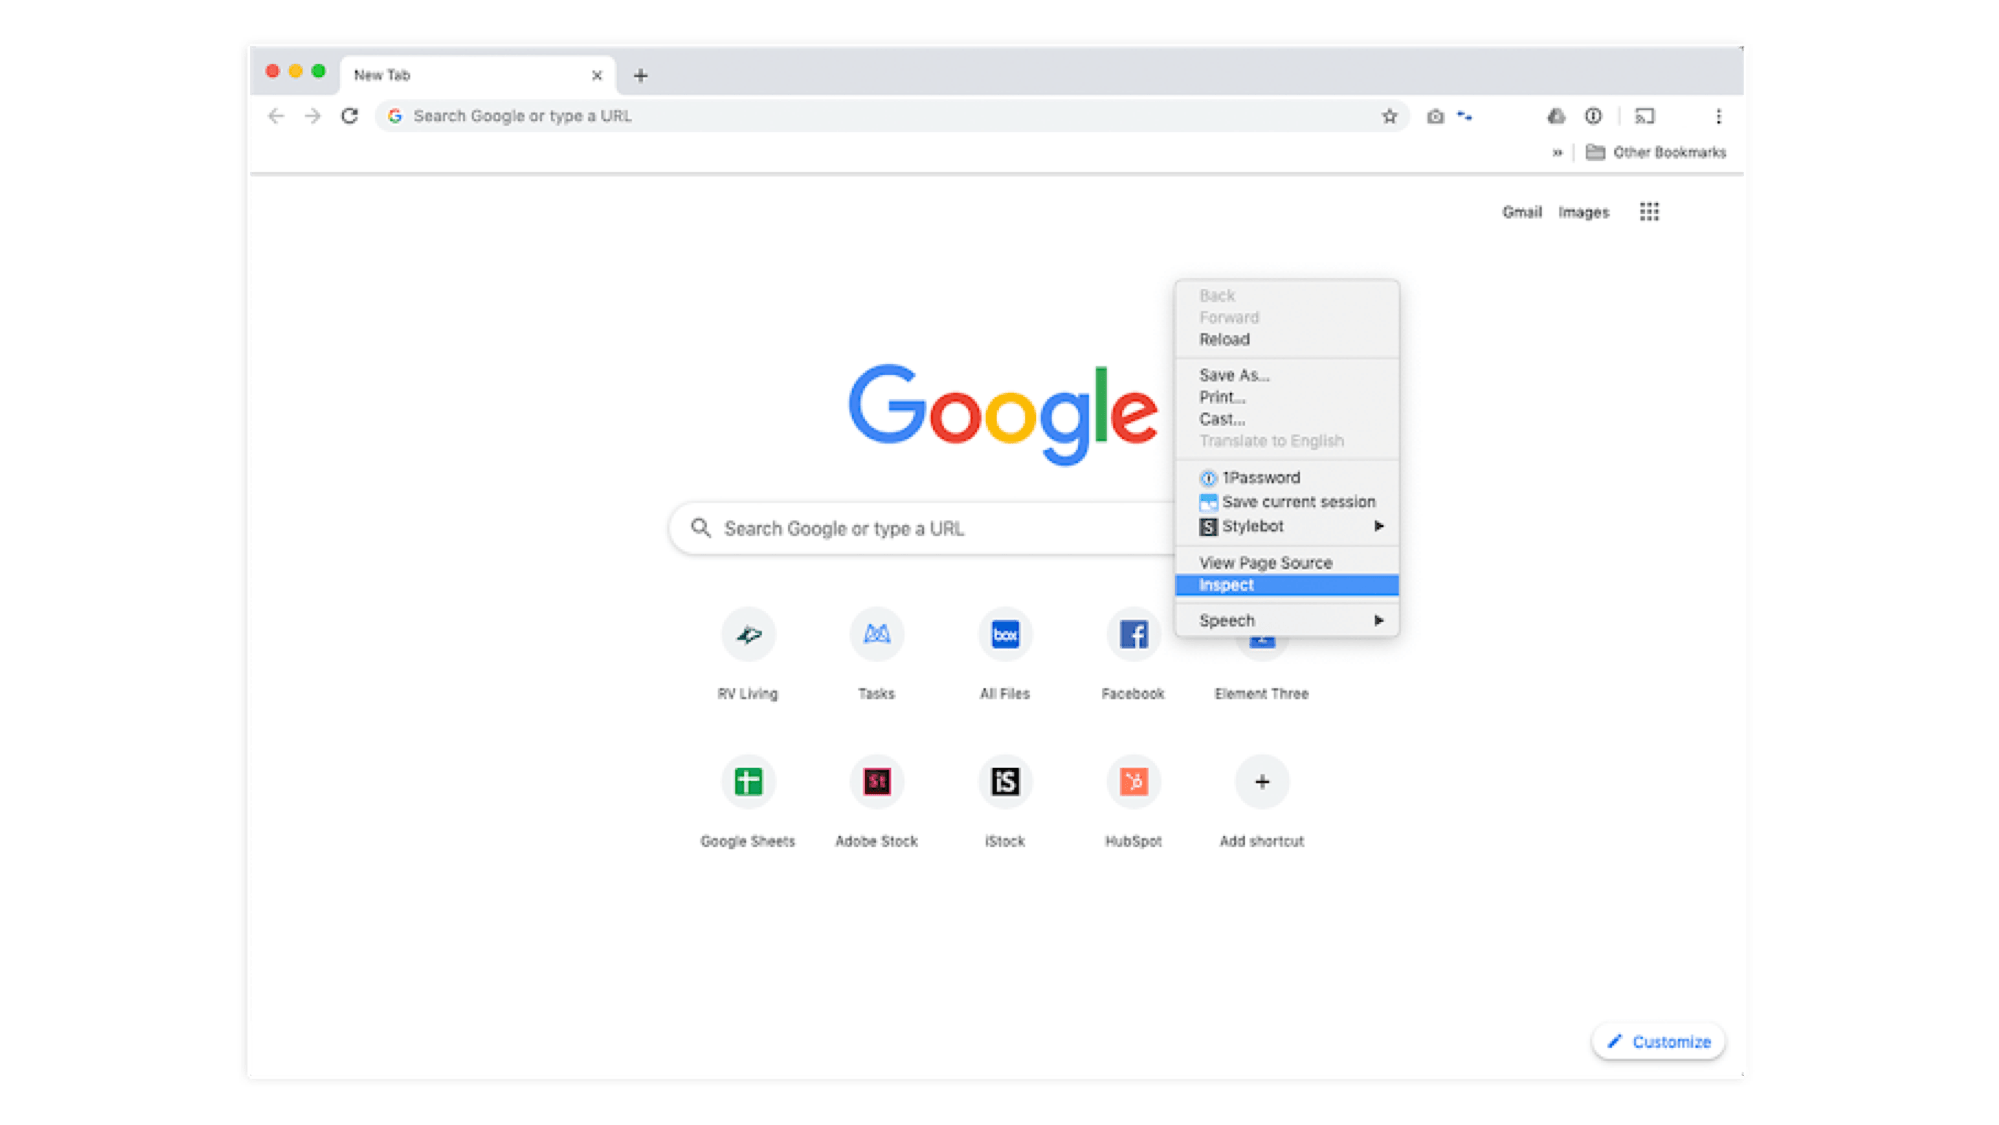1999x1125 pixels.
Task: Choose 1Password in the context menu
Action: point(1287,478)
